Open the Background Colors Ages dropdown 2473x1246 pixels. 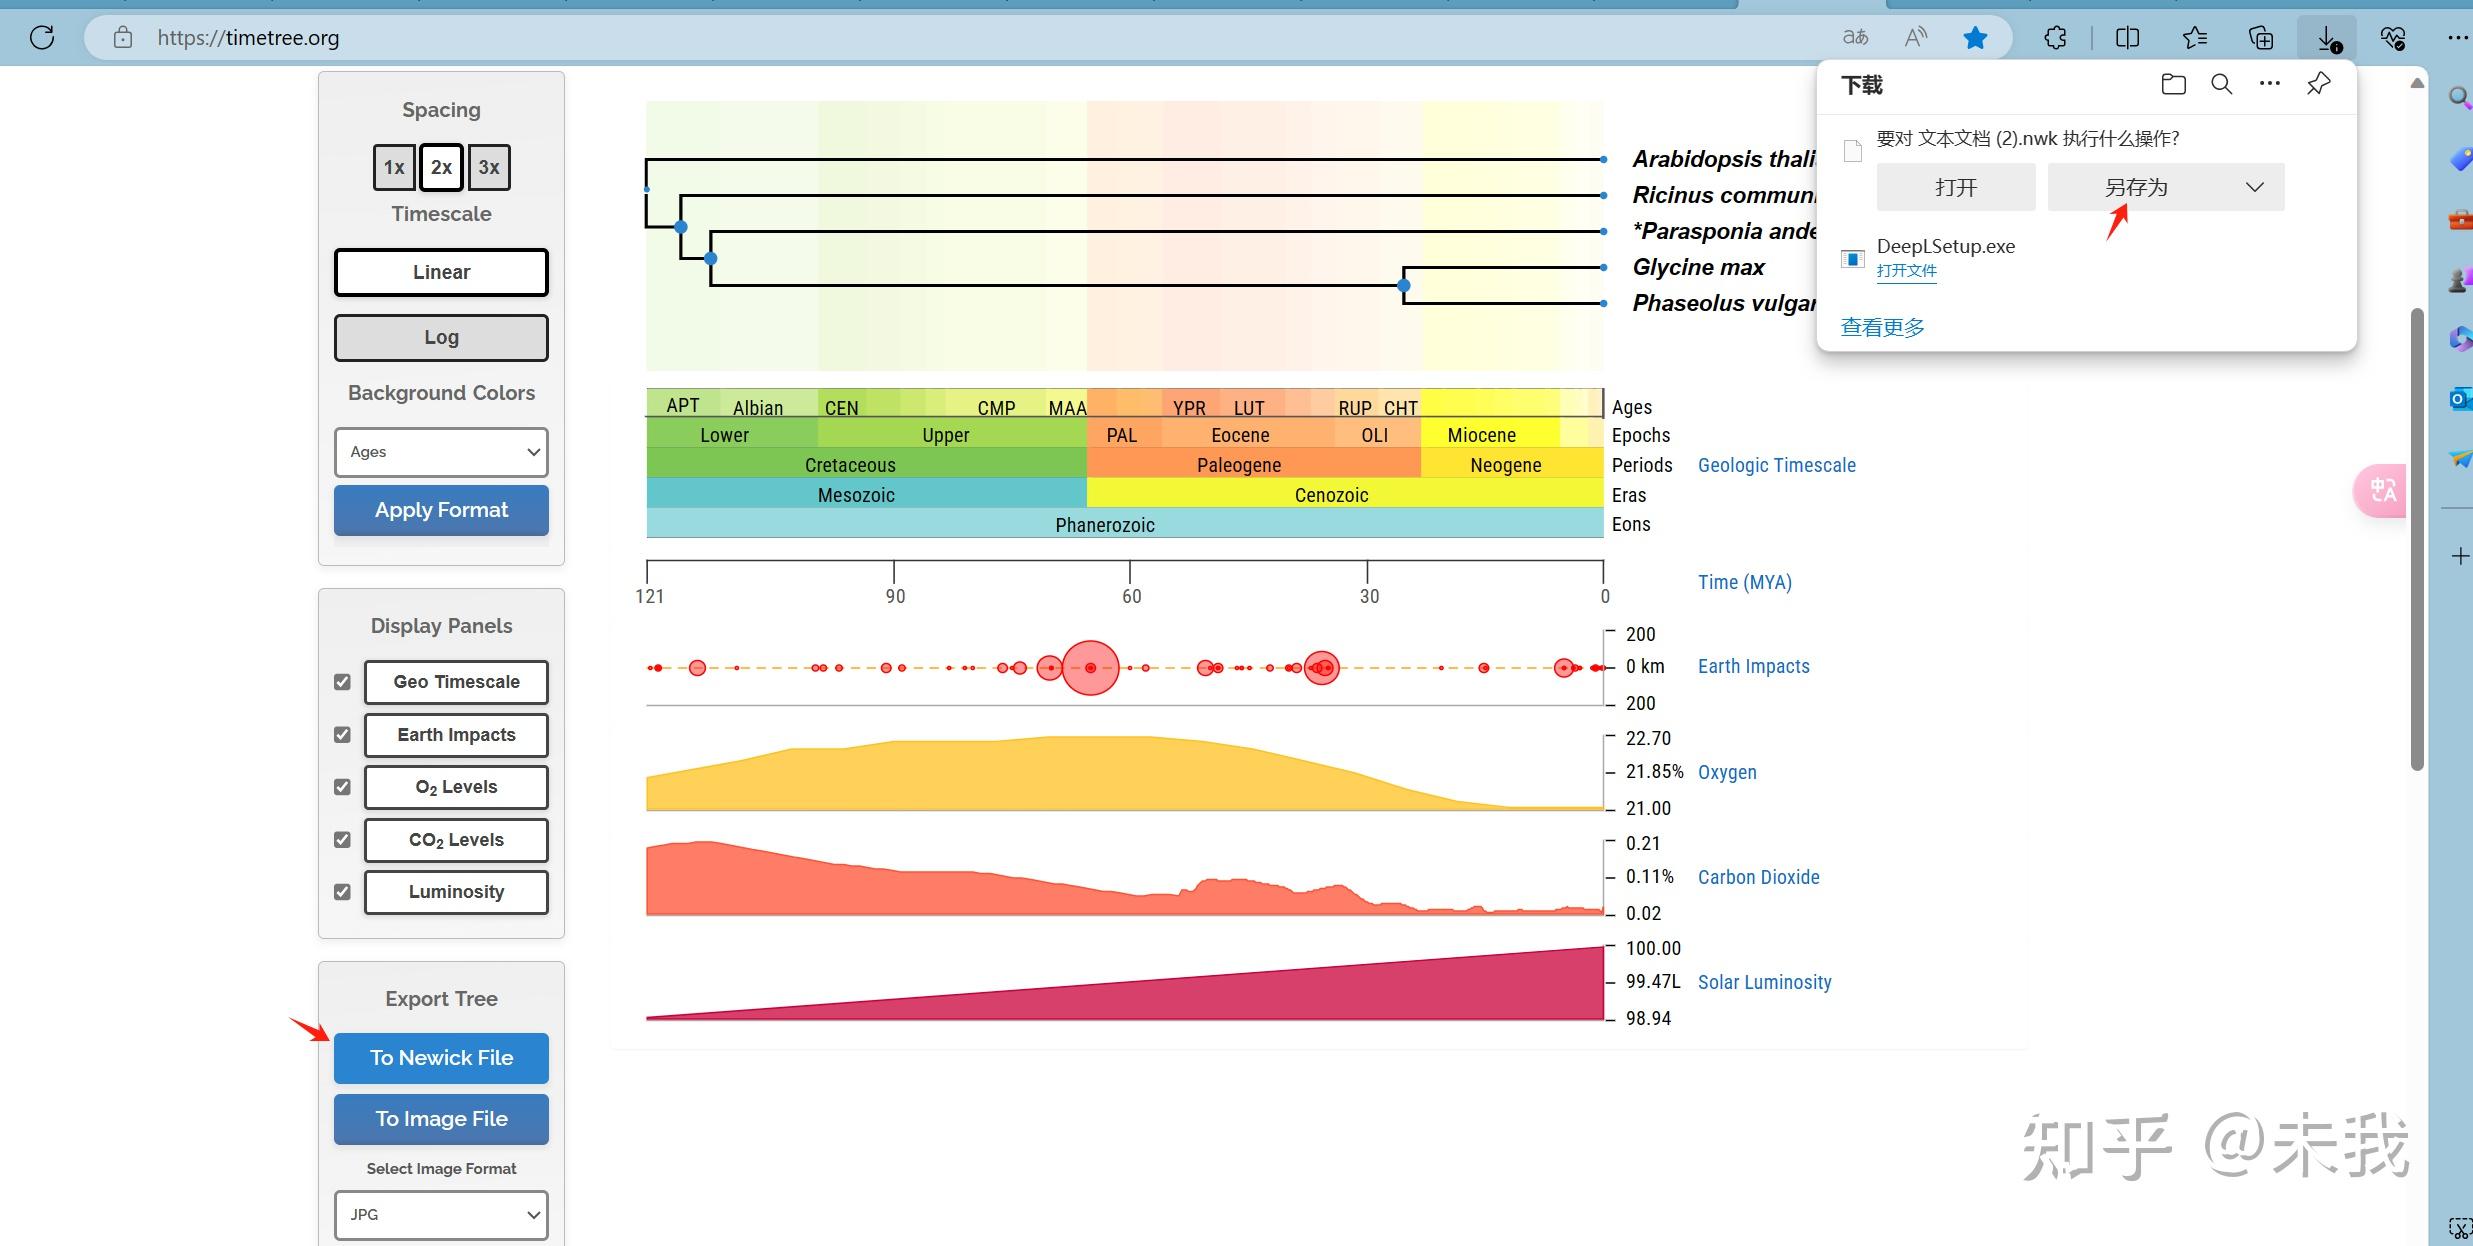click(441, 452)
